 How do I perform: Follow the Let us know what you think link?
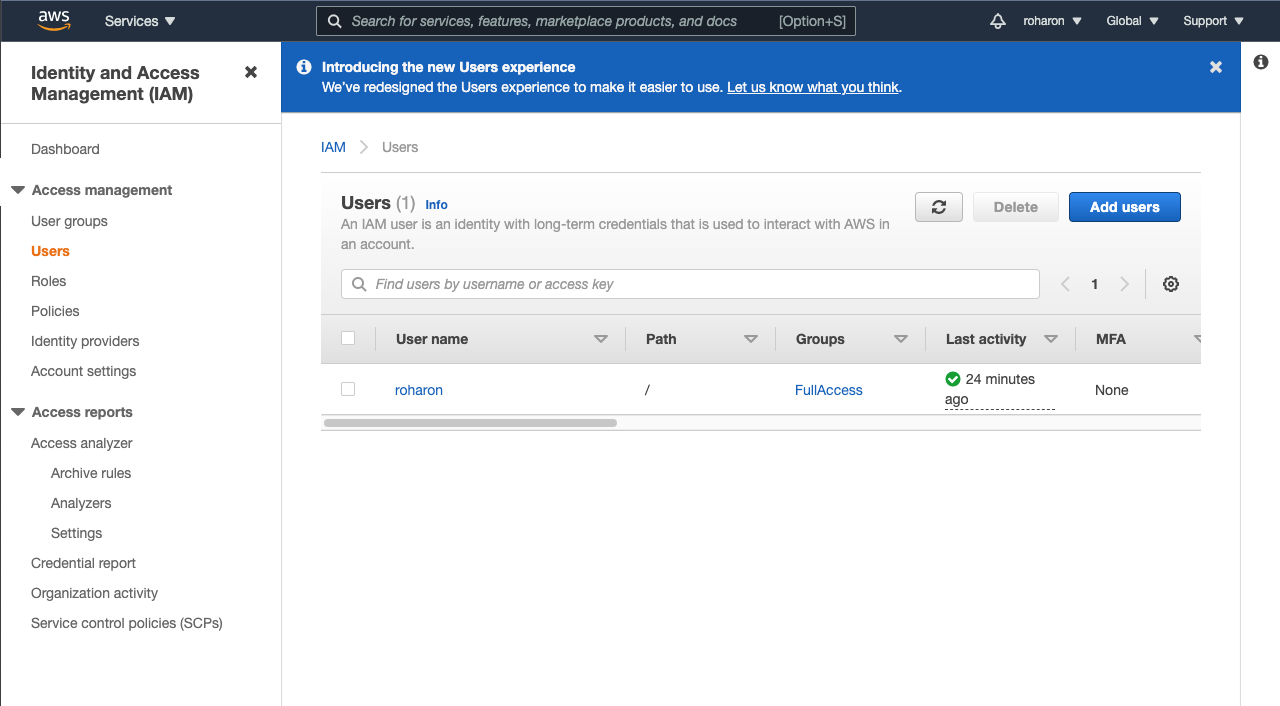click(x=813, y=87)
